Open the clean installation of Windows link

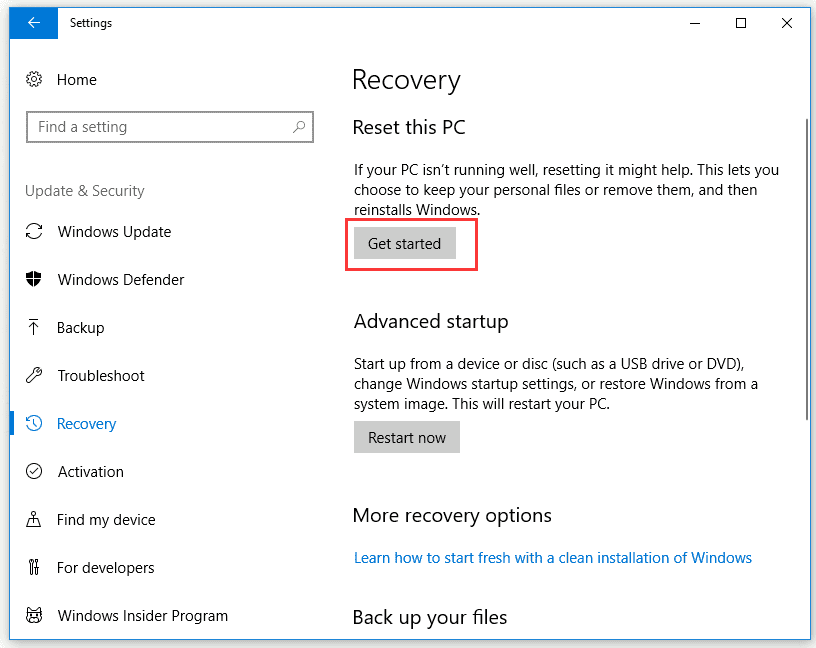pos(552,558)
